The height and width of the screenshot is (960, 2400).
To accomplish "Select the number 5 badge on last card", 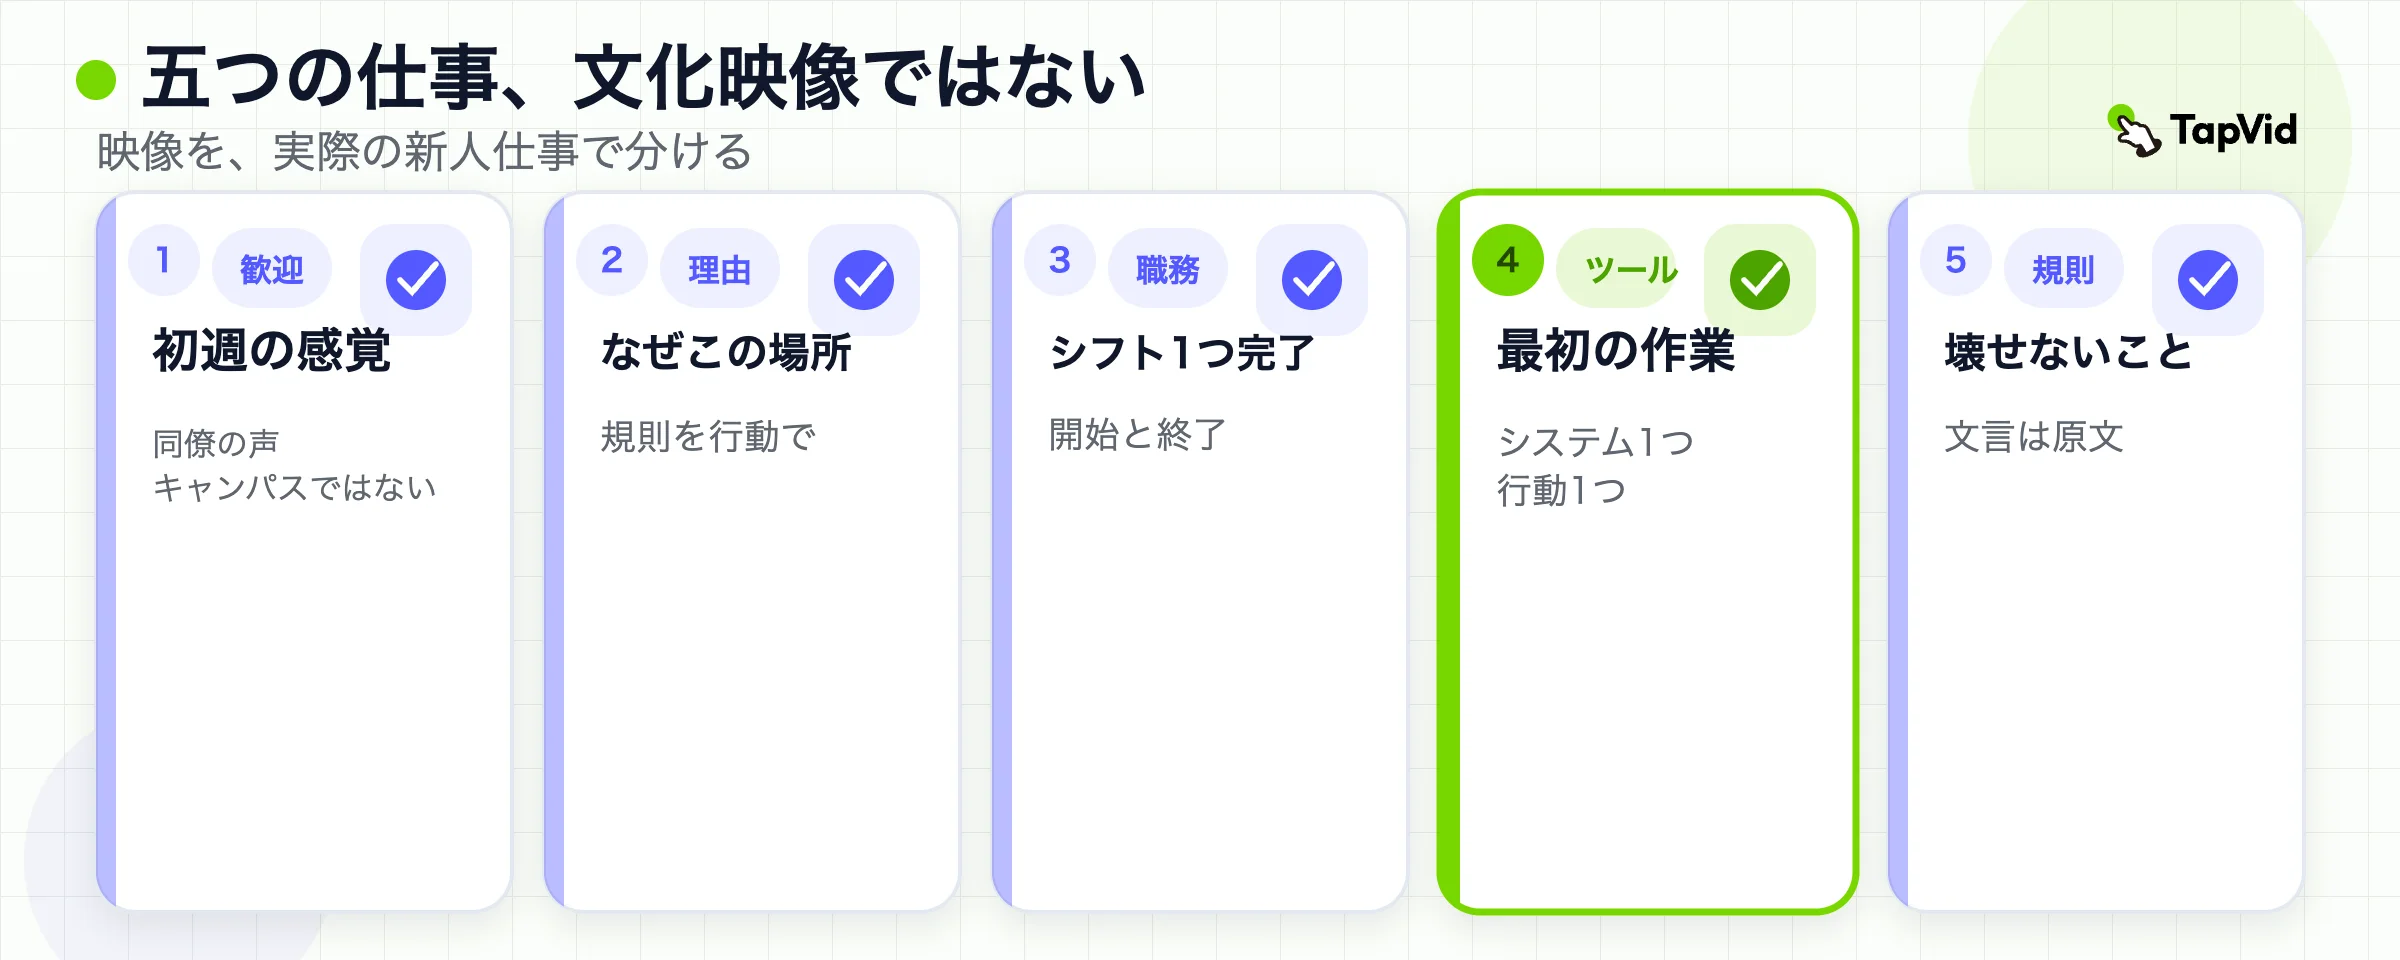I will 1956,260.
